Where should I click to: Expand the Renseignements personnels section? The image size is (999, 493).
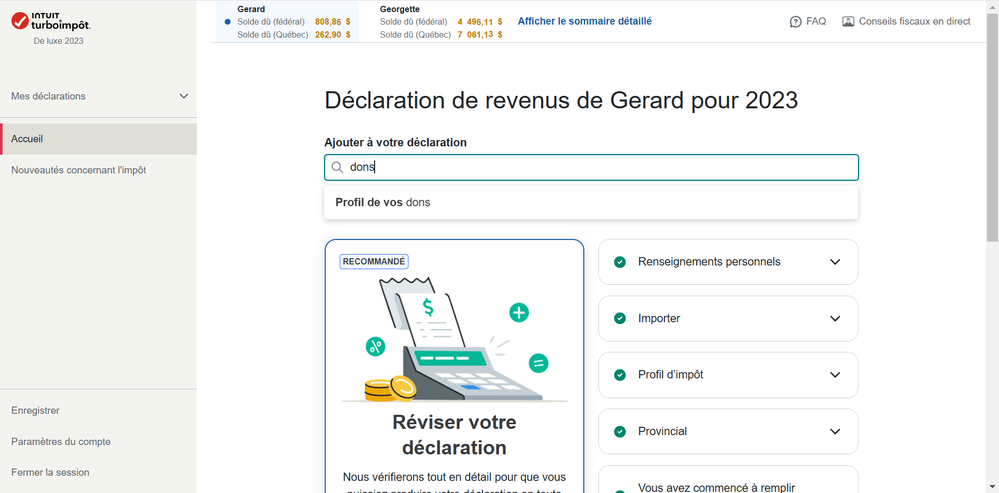(835, 262)
